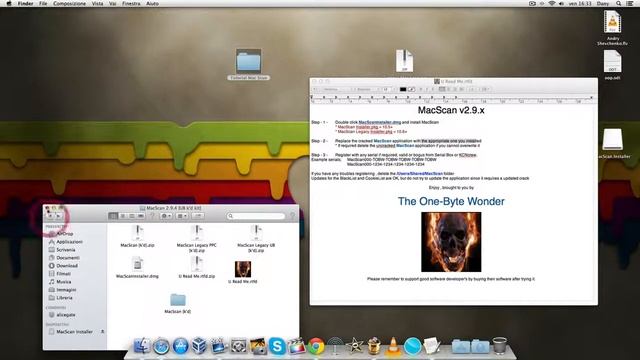Open the Finder menu in menu bar

tap(25, 3)
